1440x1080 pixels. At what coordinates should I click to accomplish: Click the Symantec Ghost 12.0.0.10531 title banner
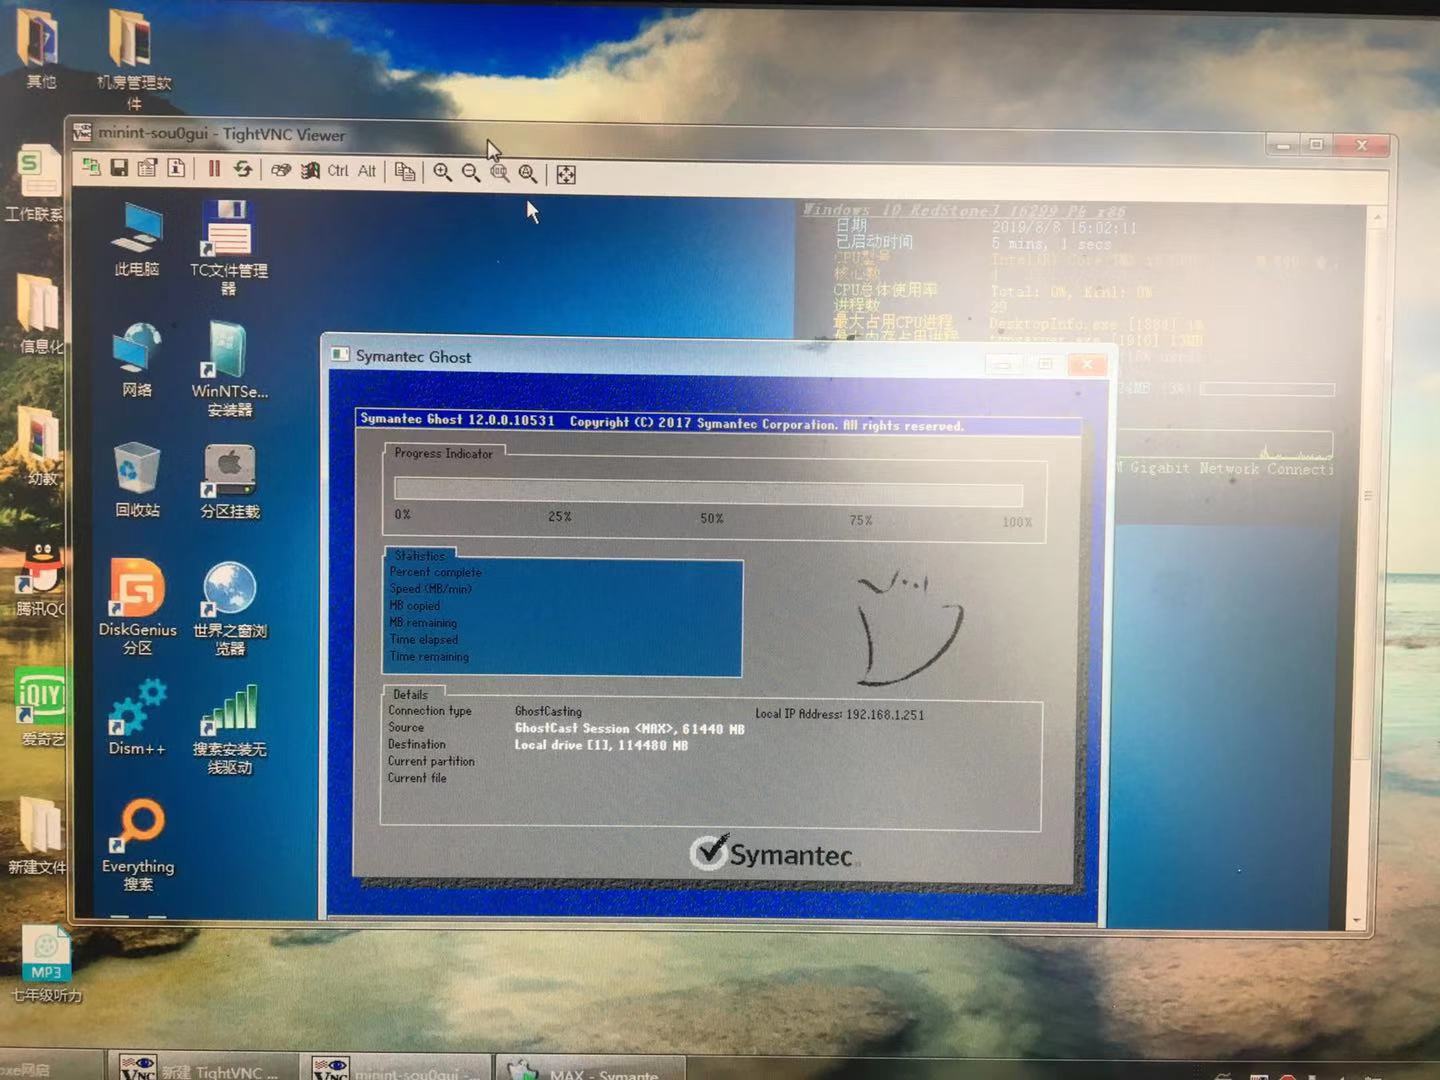pyautogui.click(x=719, y=422)
